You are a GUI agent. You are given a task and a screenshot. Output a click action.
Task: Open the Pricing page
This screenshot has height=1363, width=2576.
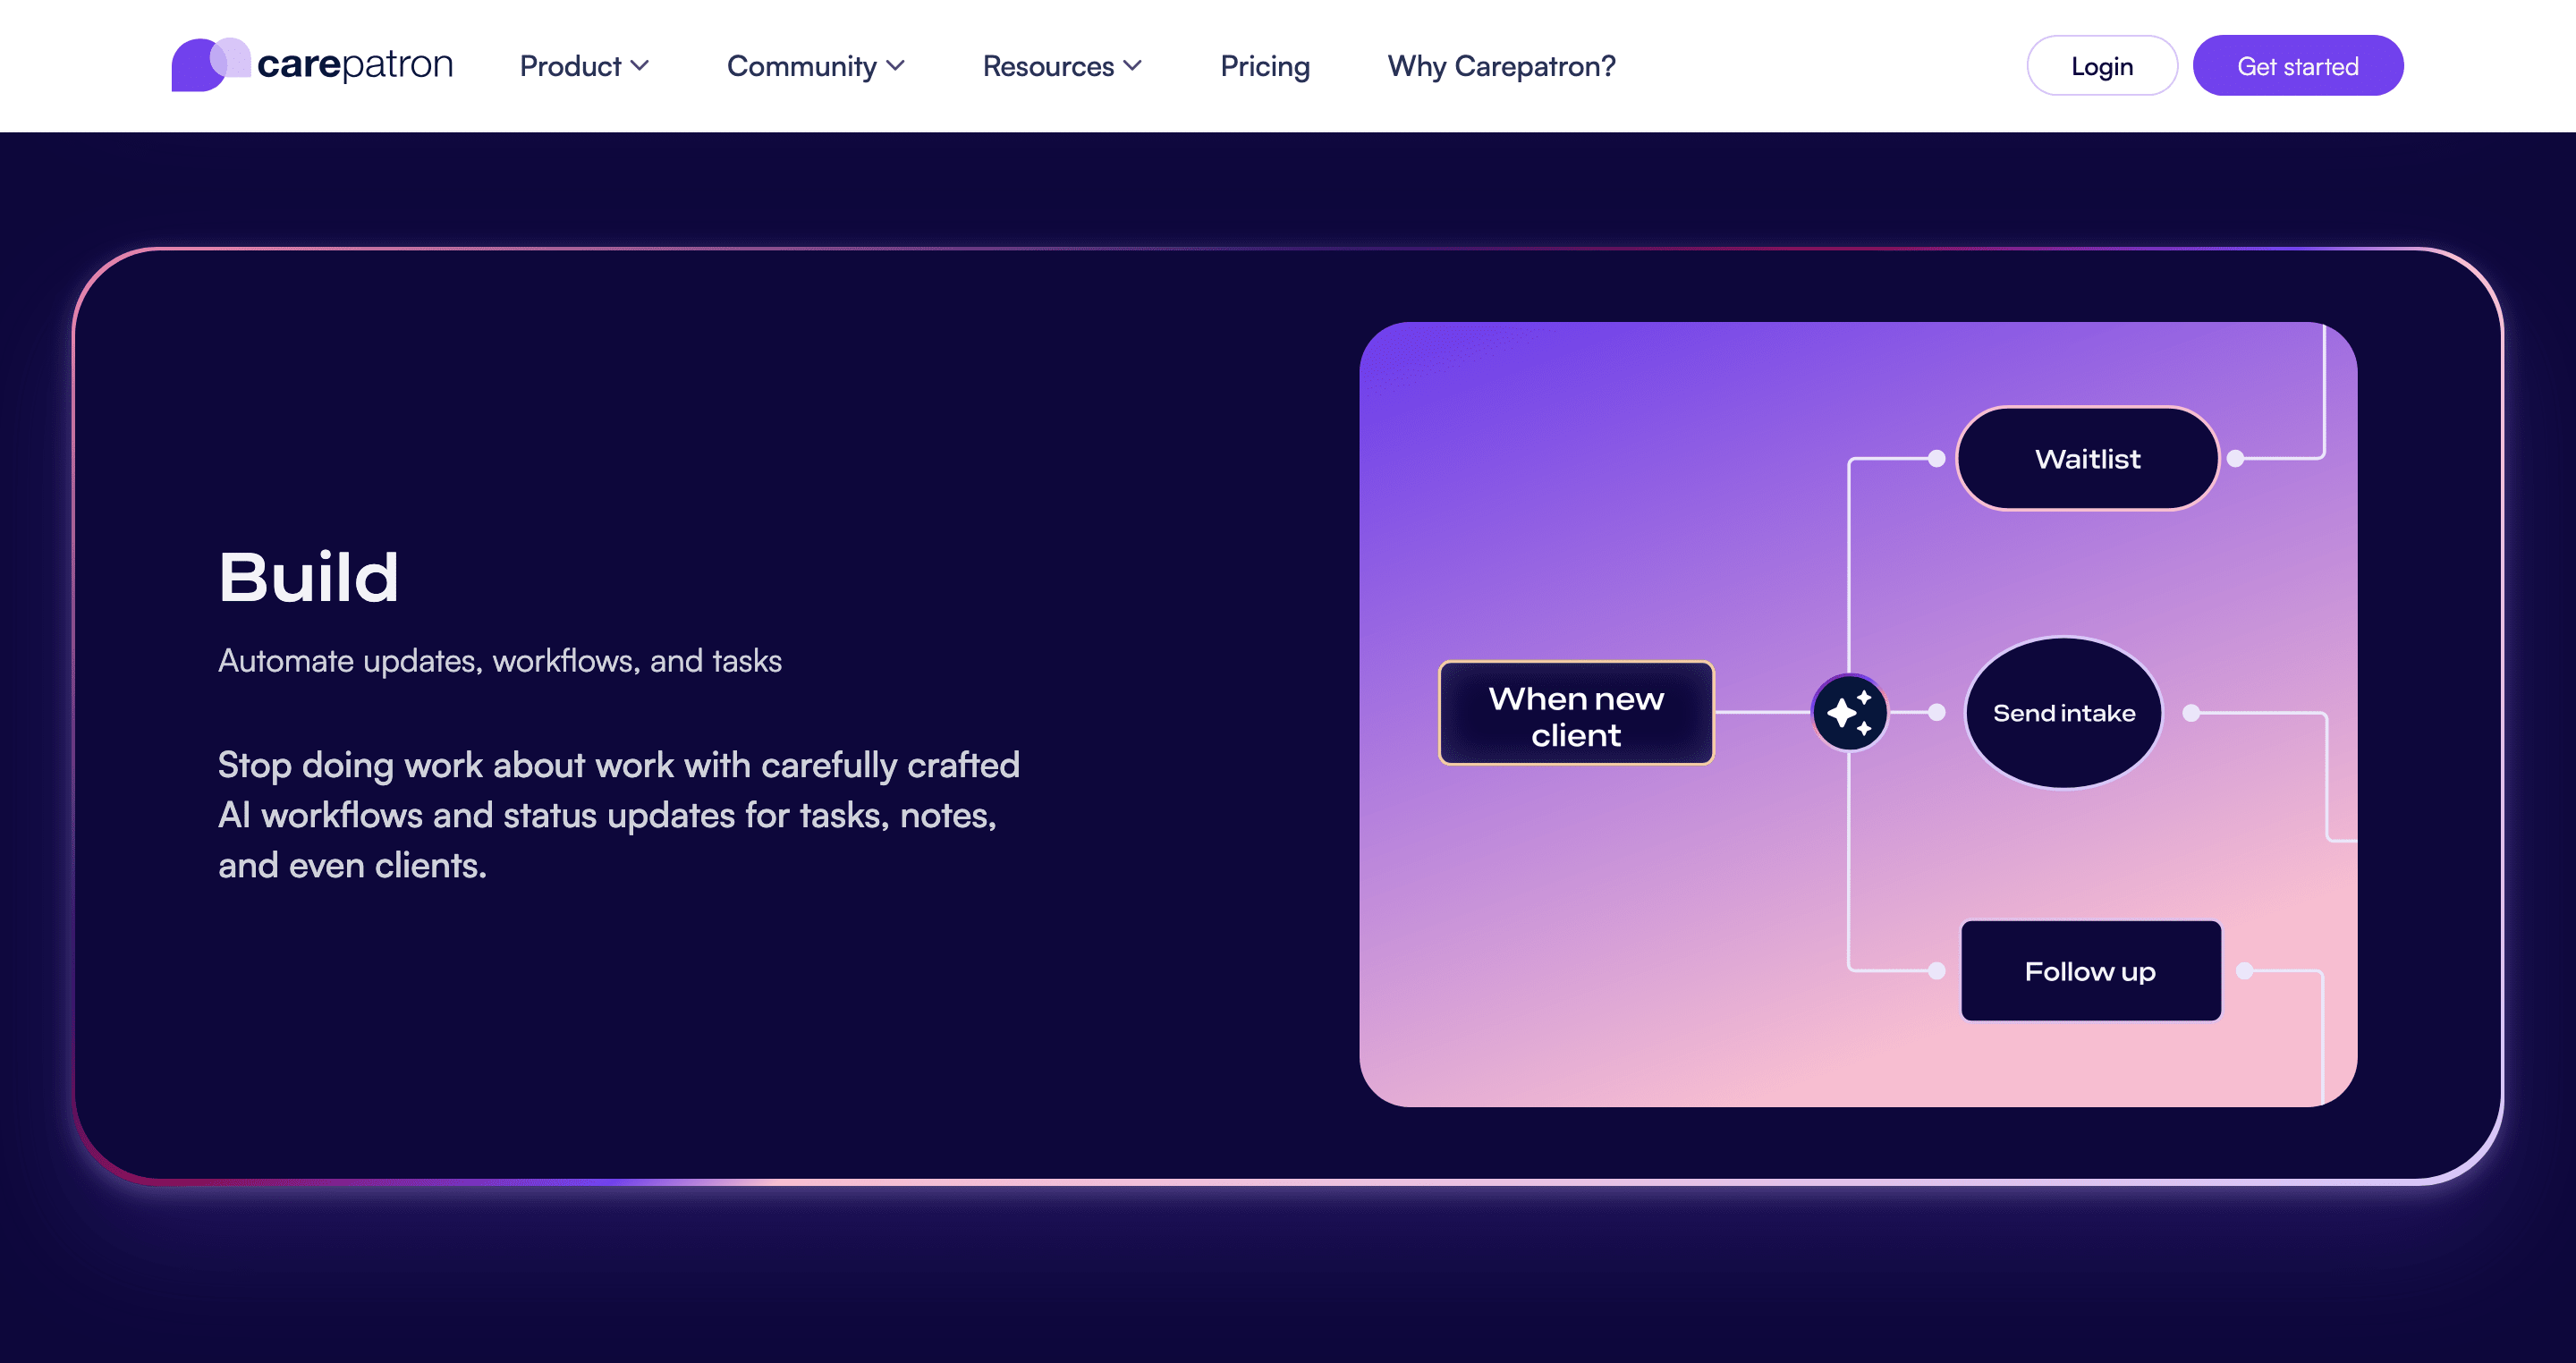(x=1264, y=66)
